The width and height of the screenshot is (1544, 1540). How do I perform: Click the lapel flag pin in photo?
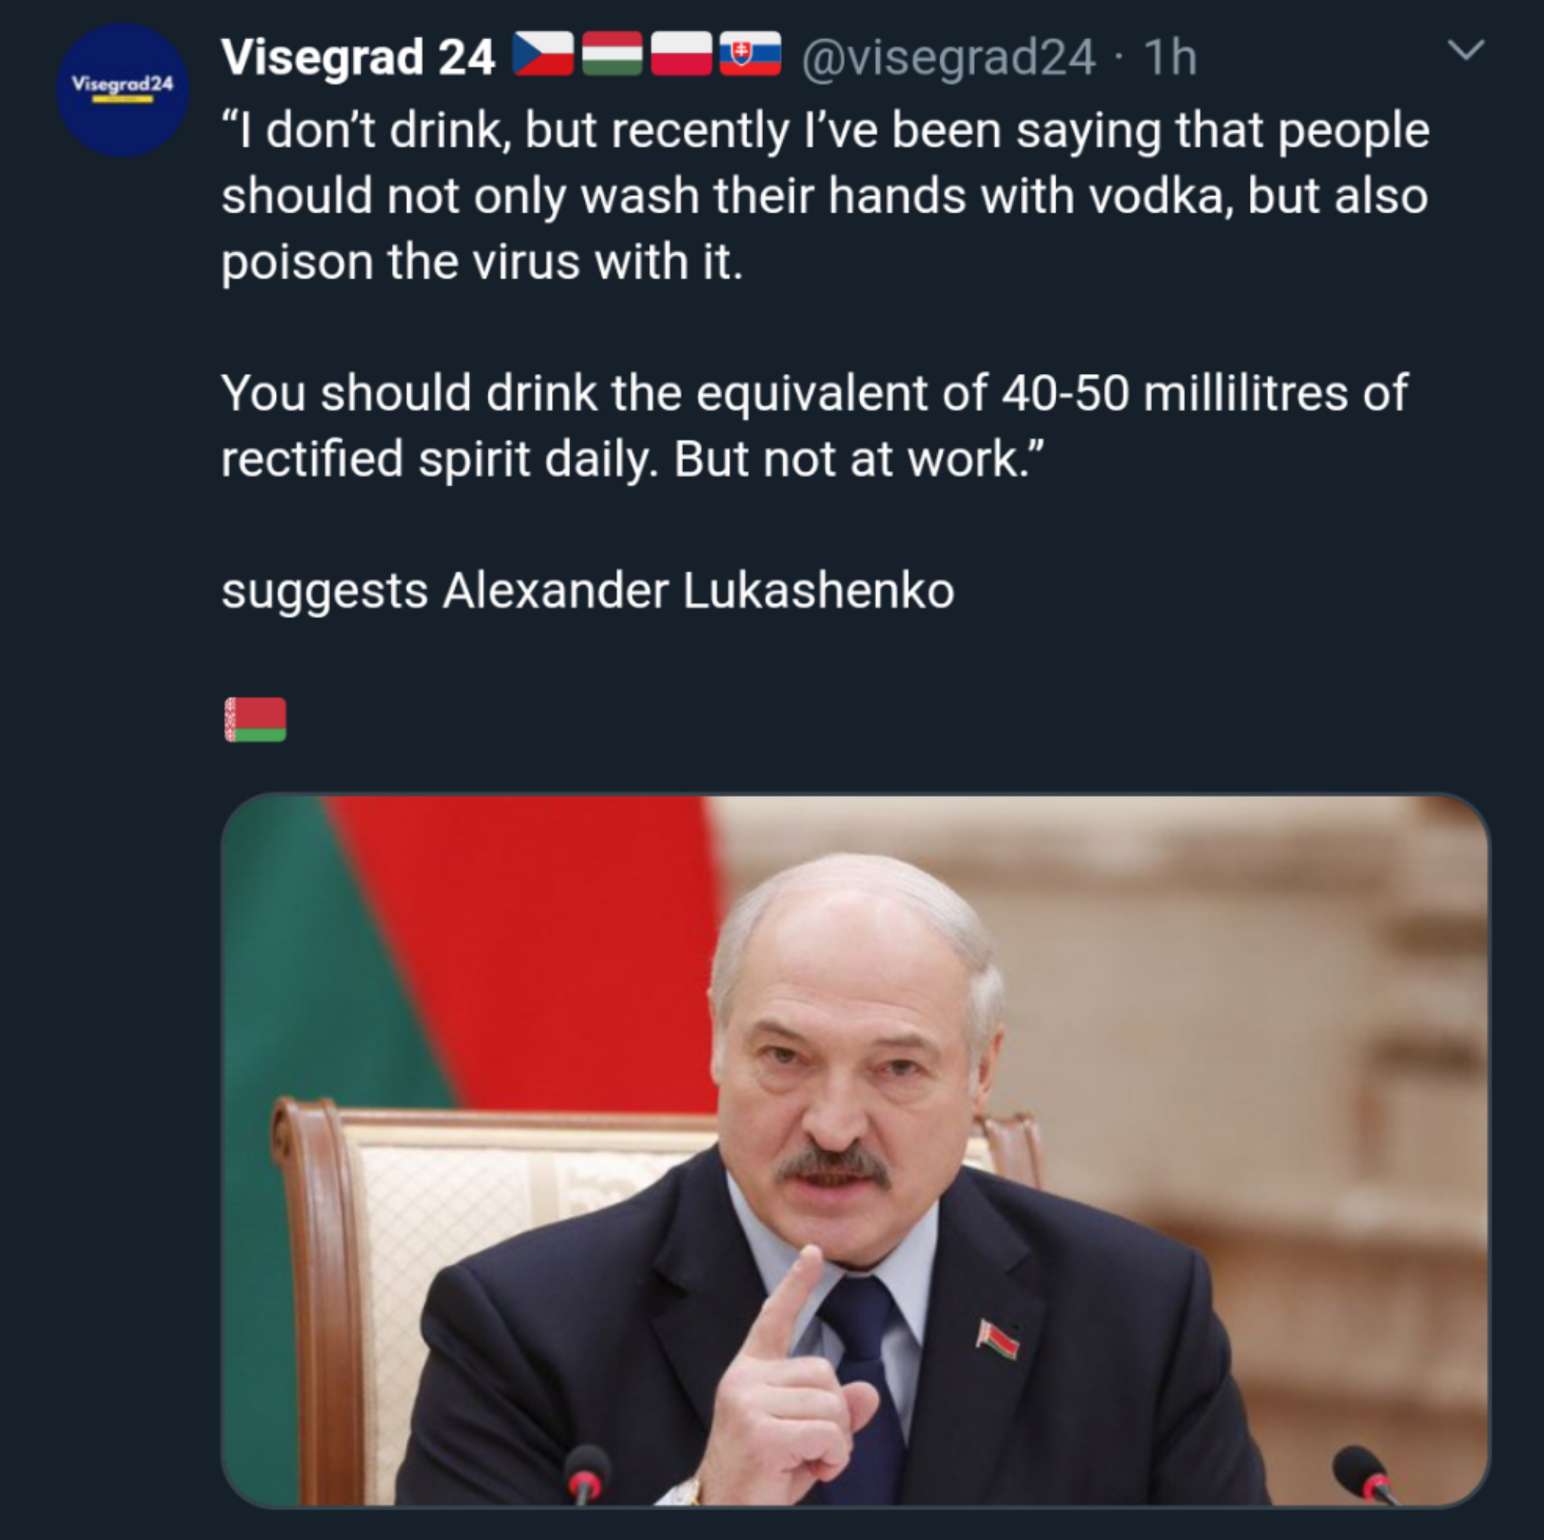point(997,1338)
